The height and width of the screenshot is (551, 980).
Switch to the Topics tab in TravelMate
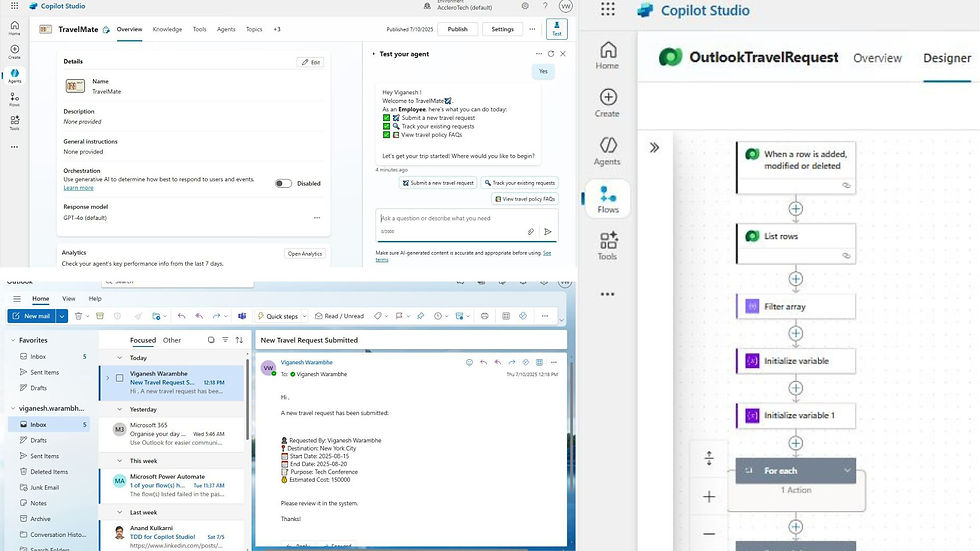click(254, 29)
